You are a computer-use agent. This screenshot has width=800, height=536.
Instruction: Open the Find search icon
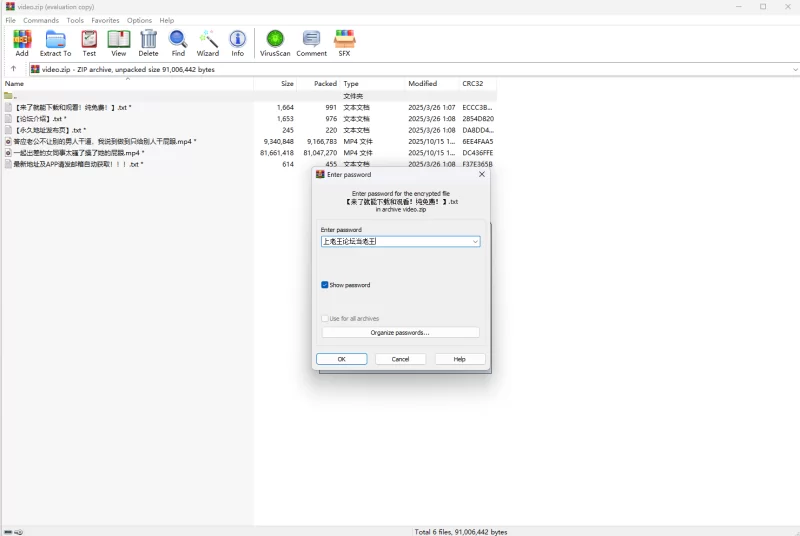pyautogui.click(x=178, y=42)
